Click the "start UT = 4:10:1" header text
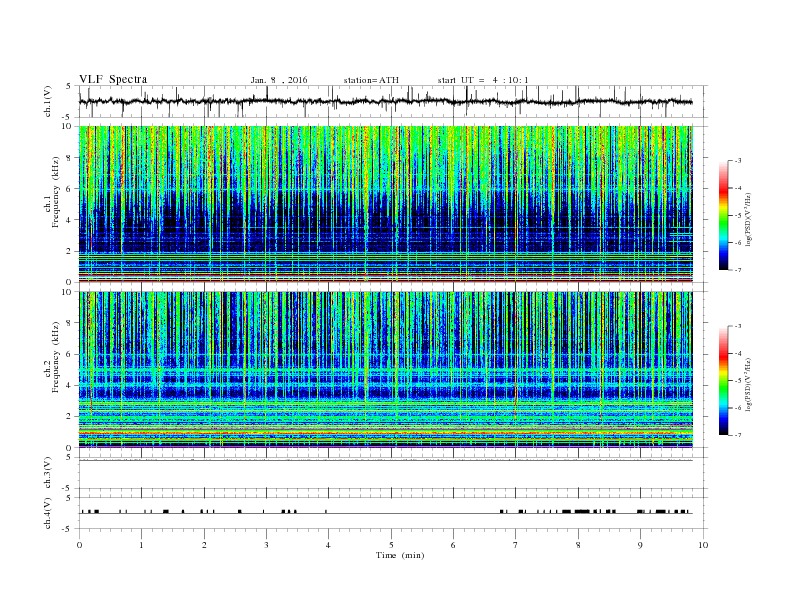This screenshot has height=612, width=792. (483, 80)
